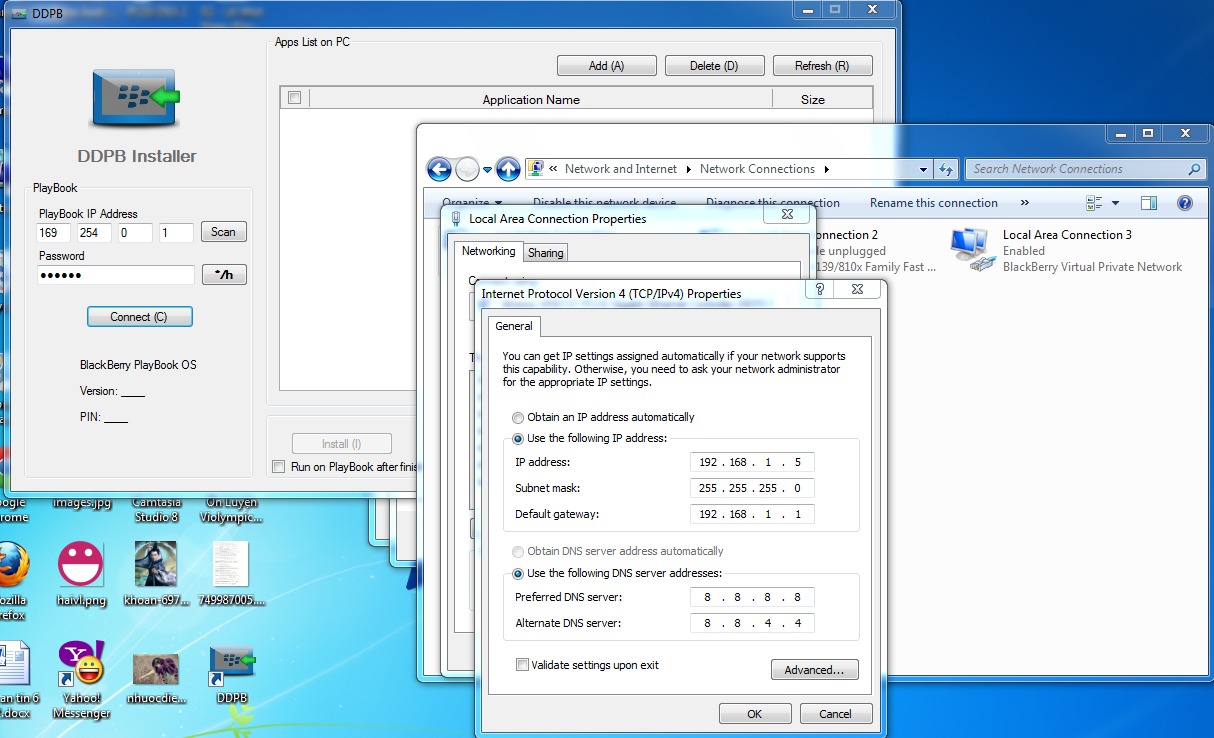Image resolution: width=1214 pixels, height=738 pixels.
Task: Tick the select-all checkbox in apps list
Action: pos(294,98)
